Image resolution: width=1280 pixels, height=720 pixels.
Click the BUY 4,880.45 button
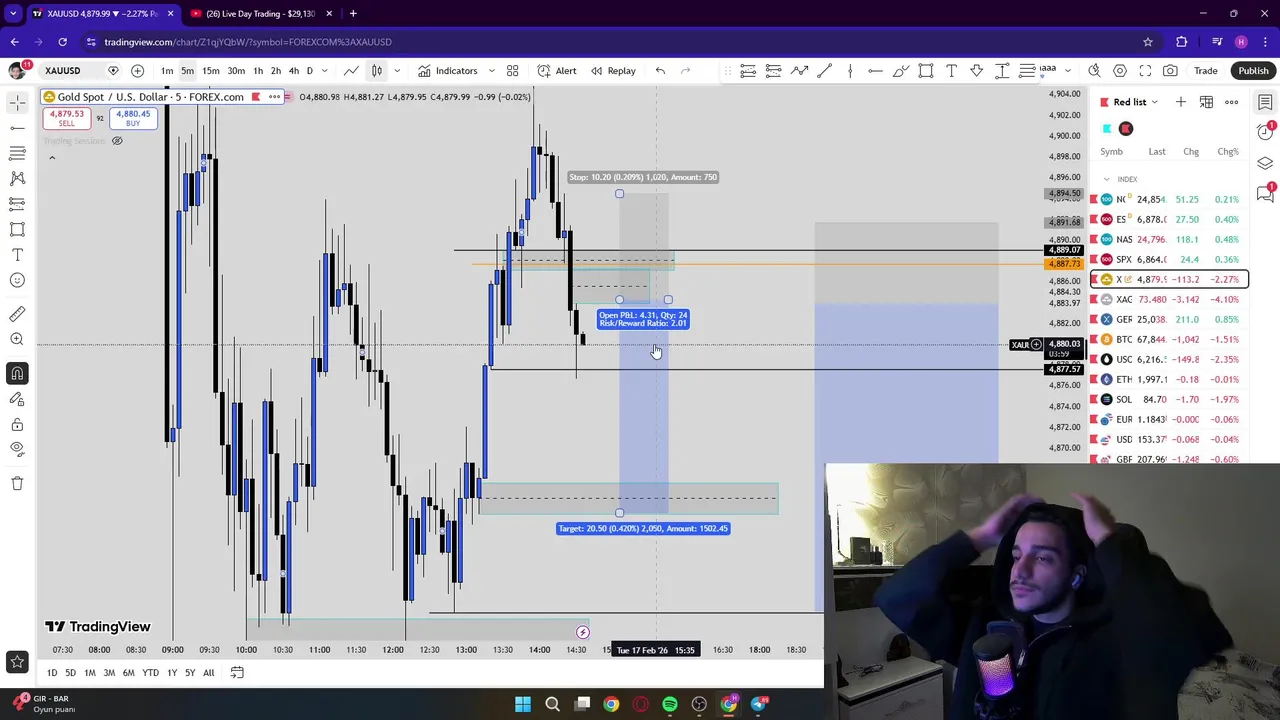[133, 118]
